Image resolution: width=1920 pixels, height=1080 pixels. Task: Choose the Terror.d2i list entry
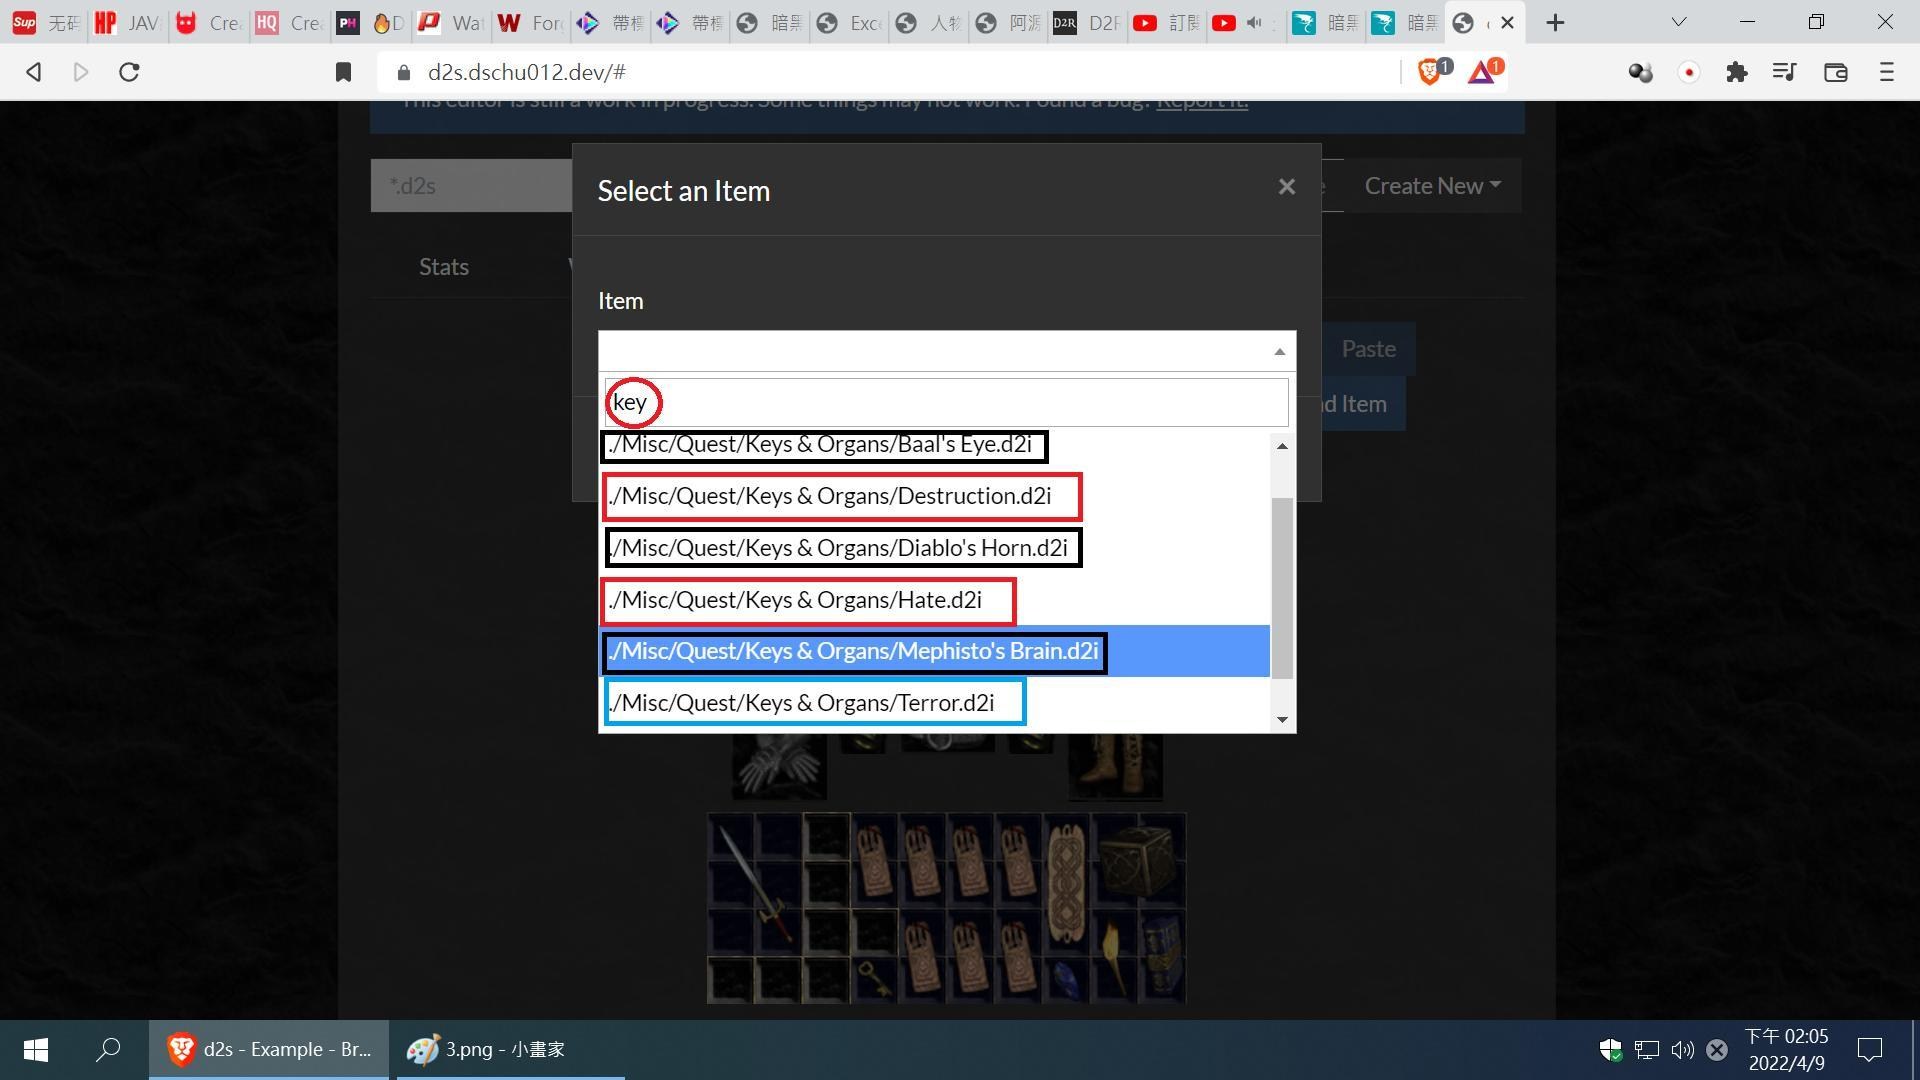[802, 703]
